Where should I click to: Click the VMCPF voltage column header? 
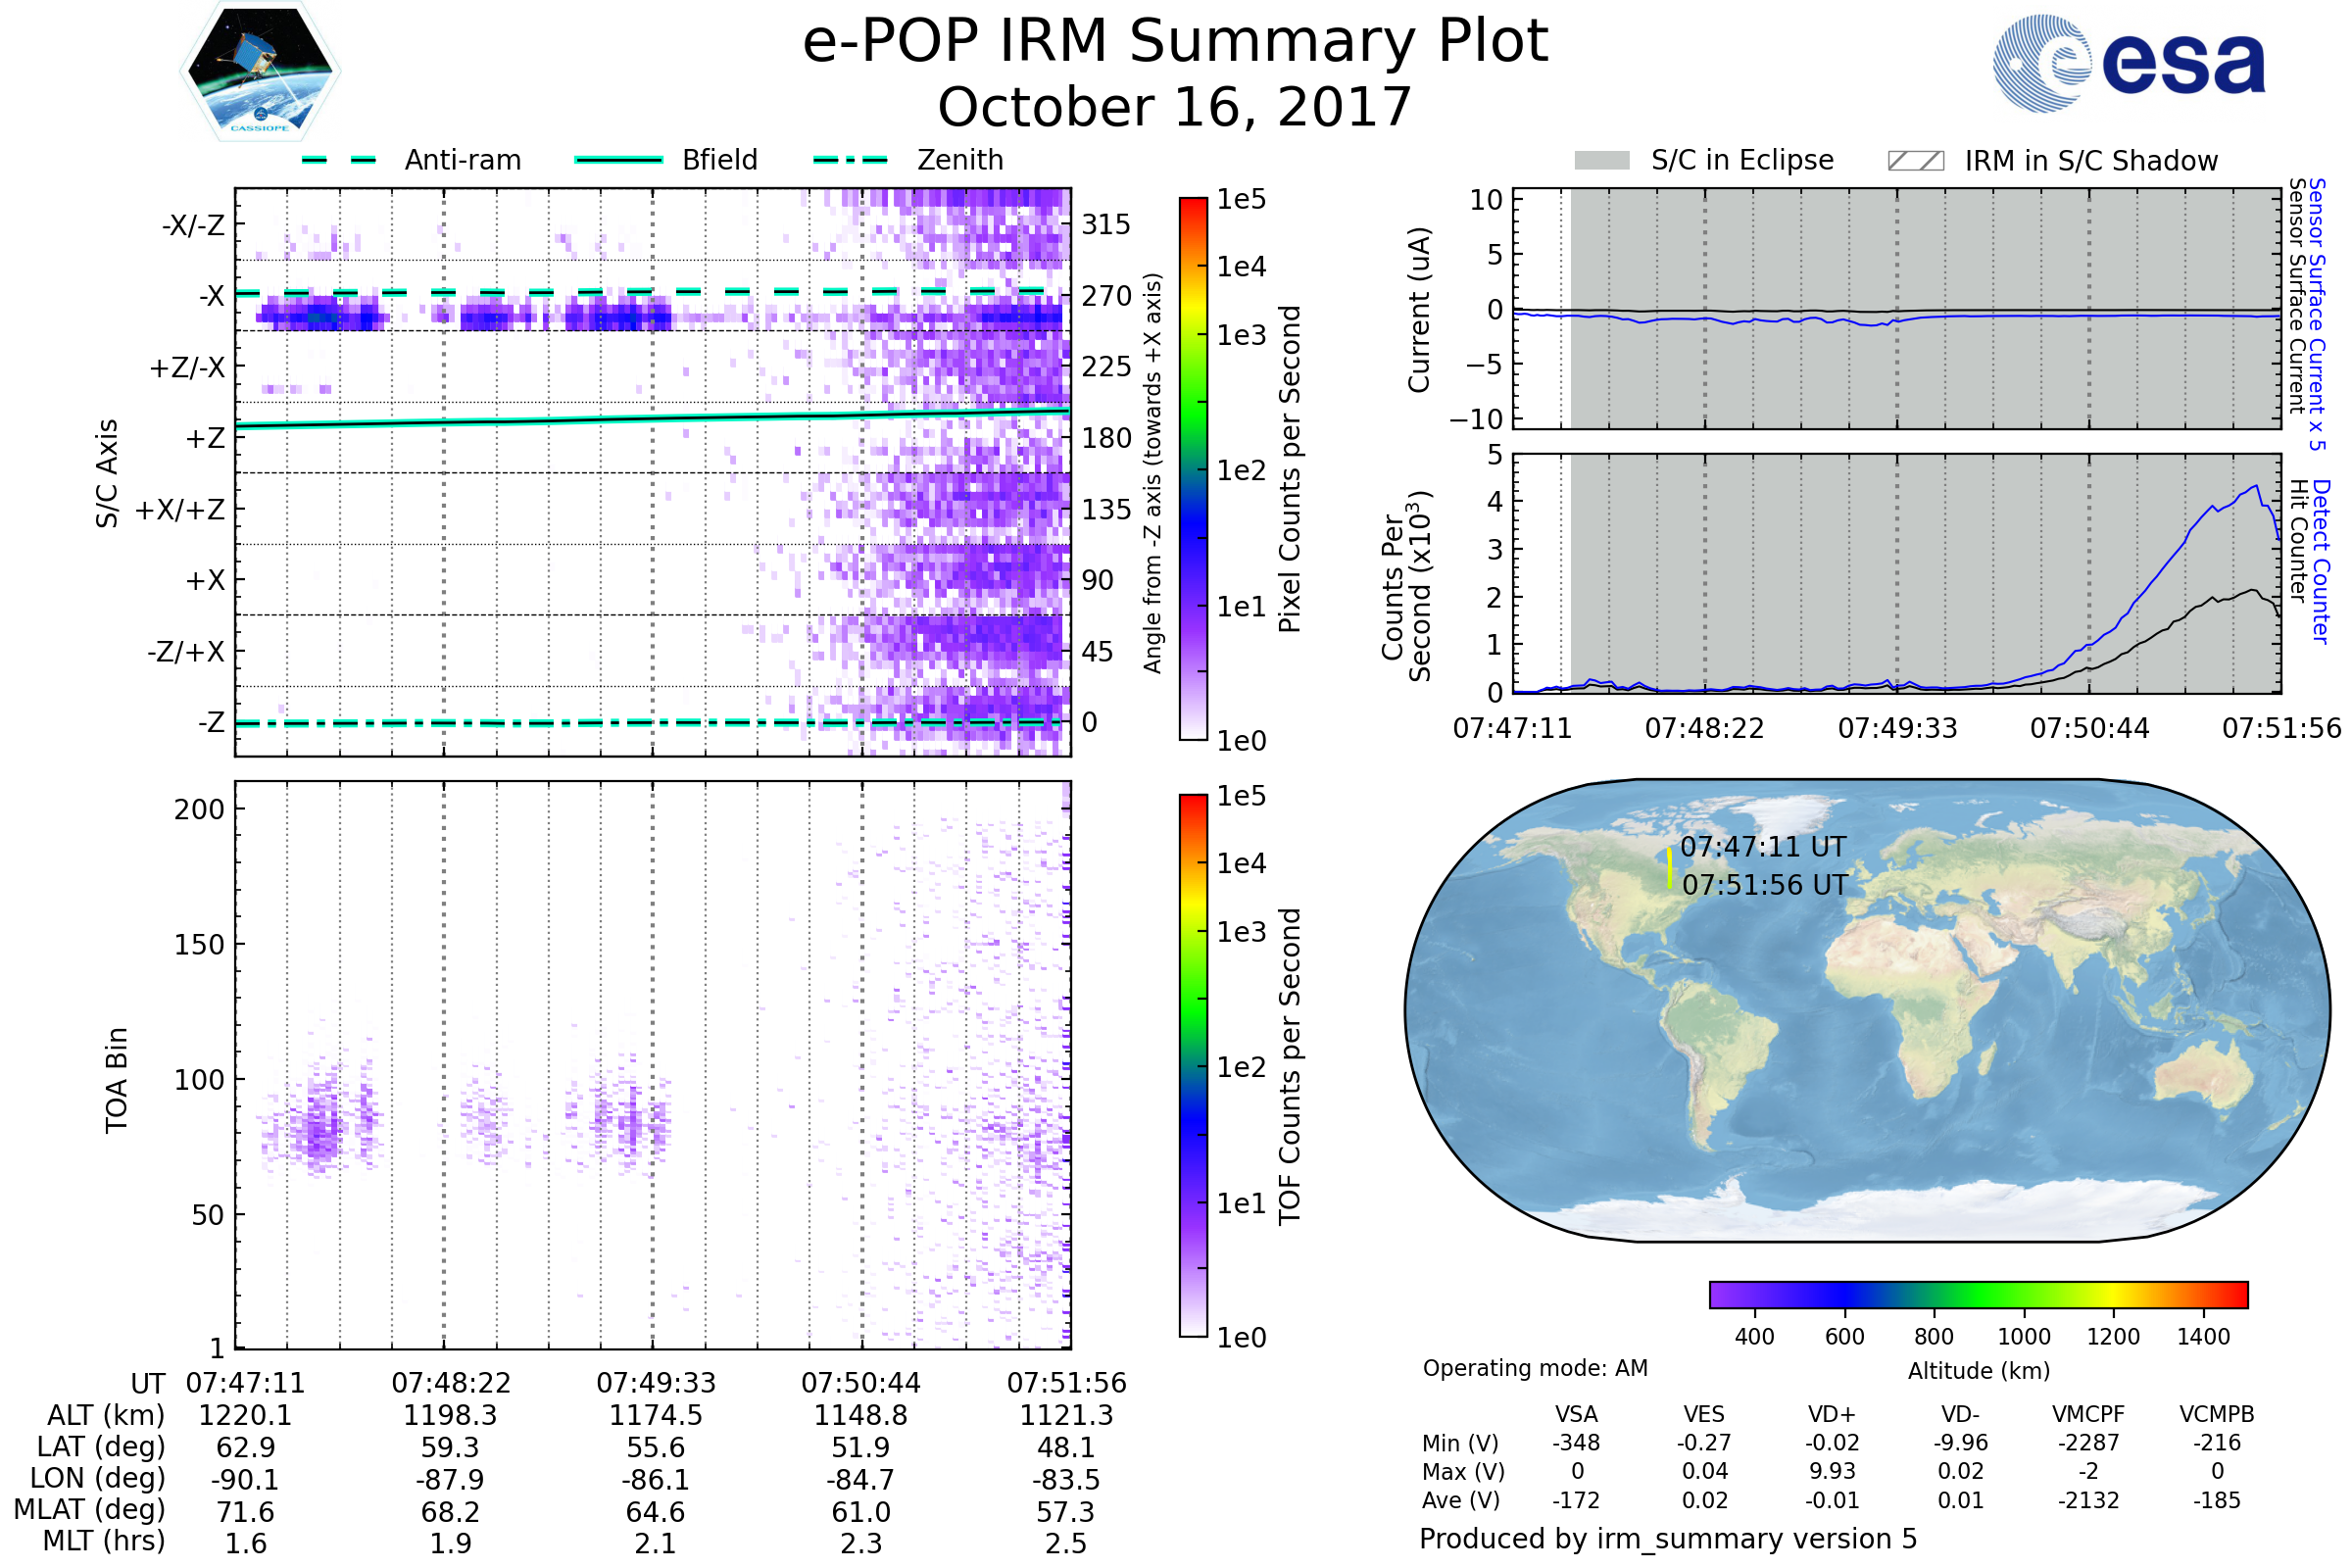(x=2088, y=1415)
